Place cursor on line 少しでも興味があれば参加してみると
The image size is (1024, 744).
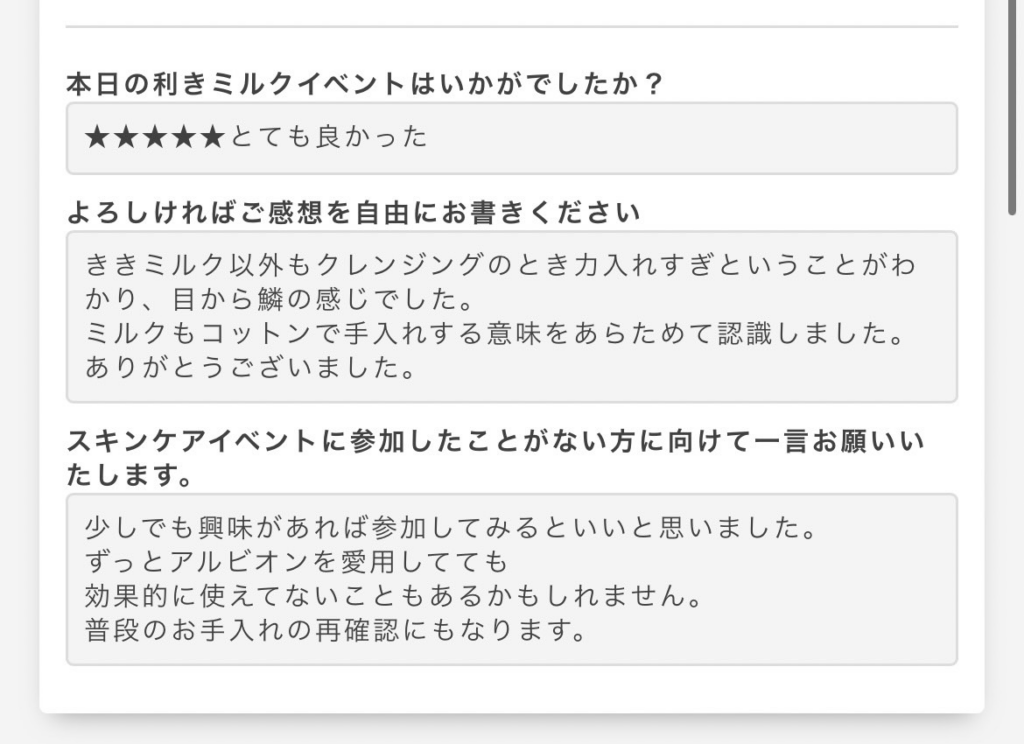click(451, 527)
